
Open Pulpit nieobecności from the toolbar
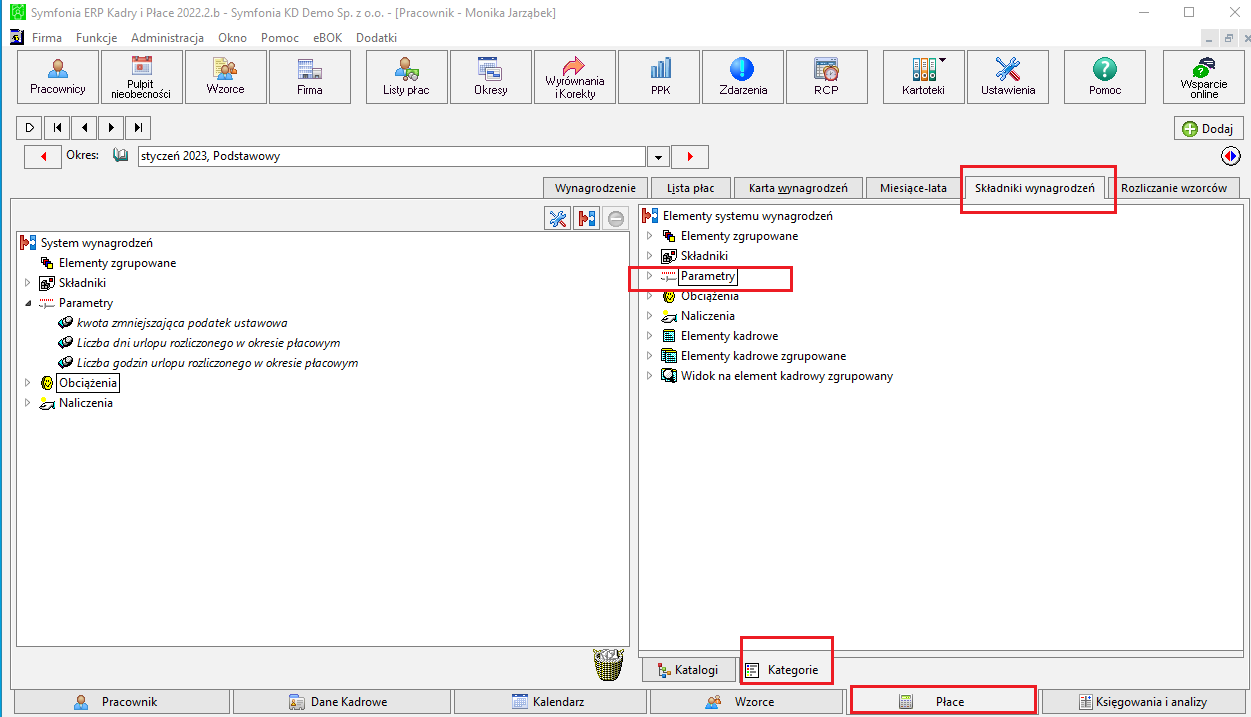coord(142,77)
